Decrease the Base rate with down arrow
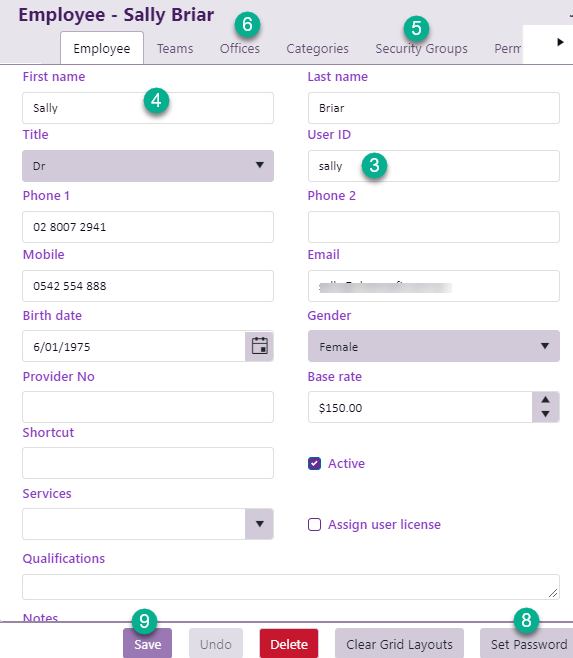 [545, 414]
